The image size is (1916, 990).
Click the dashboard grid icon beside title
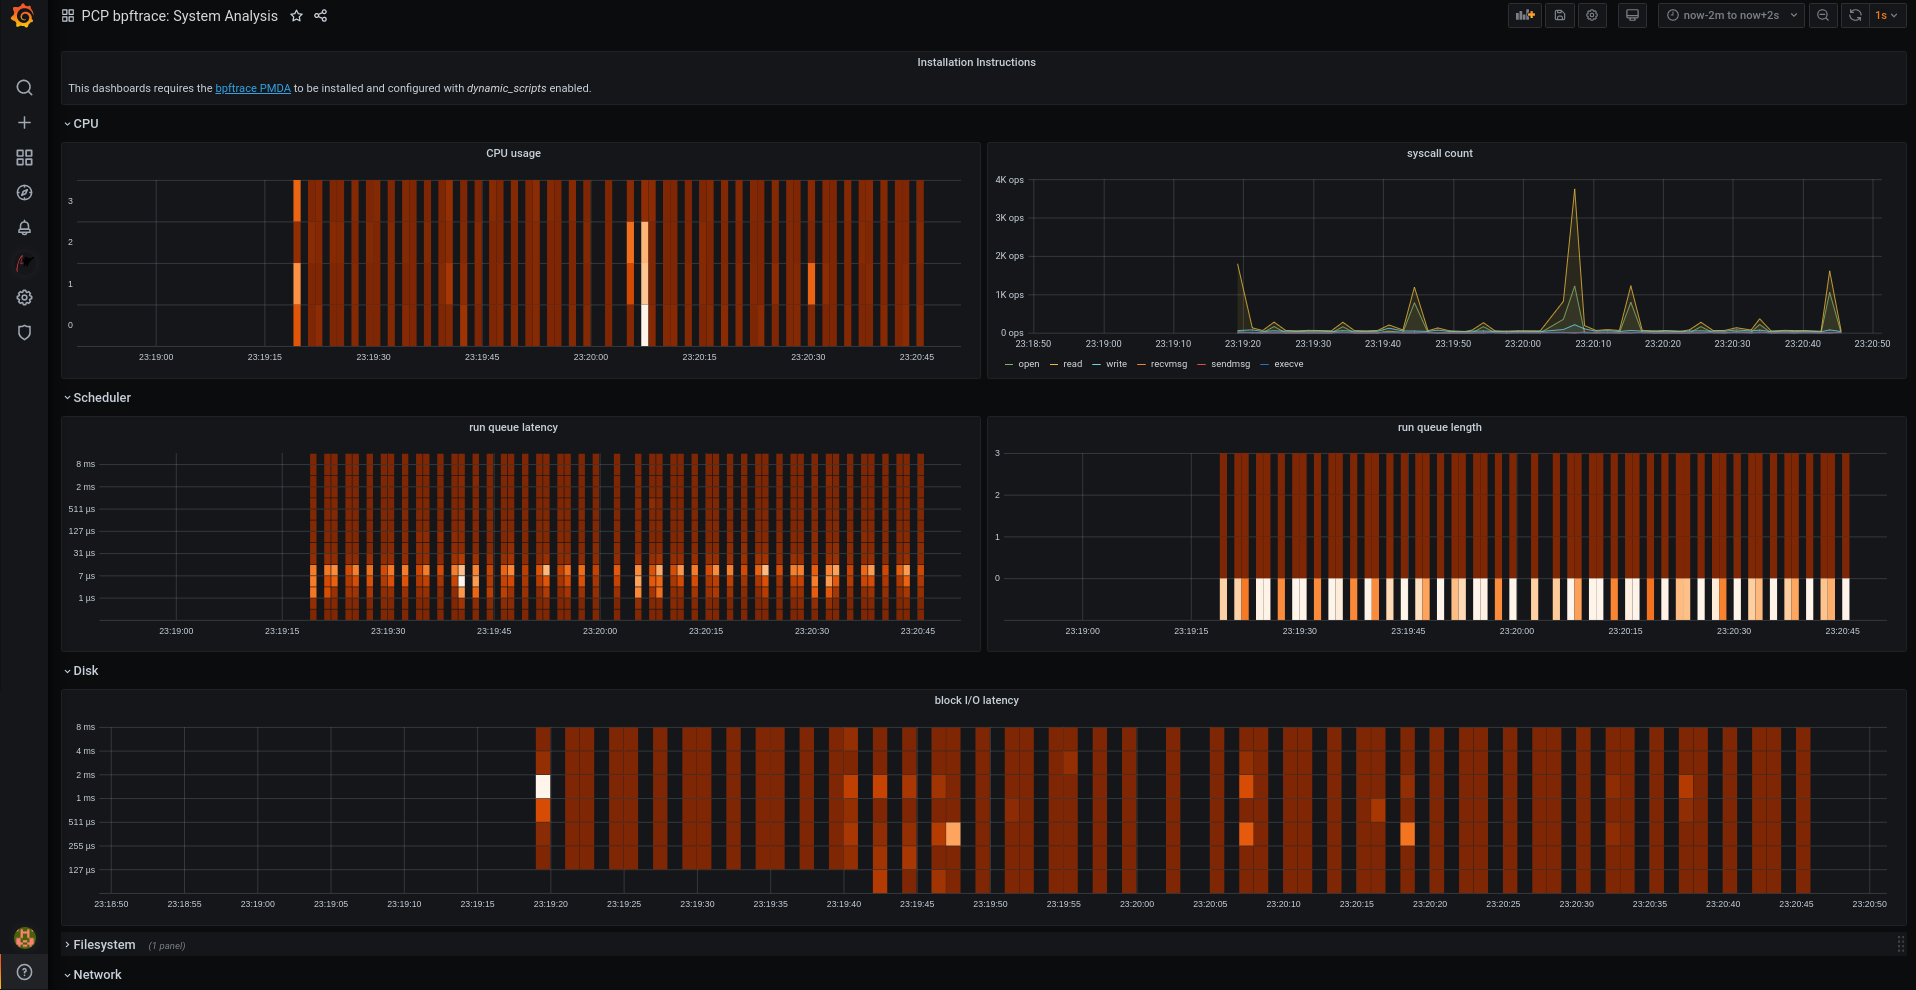tap(68, 16)
